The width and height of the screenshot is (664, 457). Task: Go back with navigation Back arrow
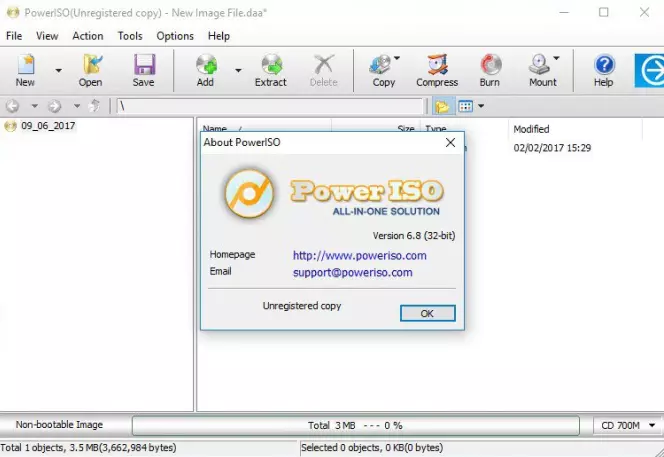click(x=12, y=106)
